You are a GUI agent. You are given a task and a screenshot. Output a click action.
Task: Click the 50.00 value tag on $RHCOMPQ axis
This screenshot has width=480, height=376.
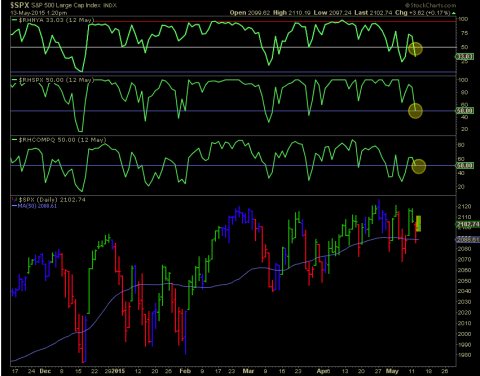coord(464,165)
